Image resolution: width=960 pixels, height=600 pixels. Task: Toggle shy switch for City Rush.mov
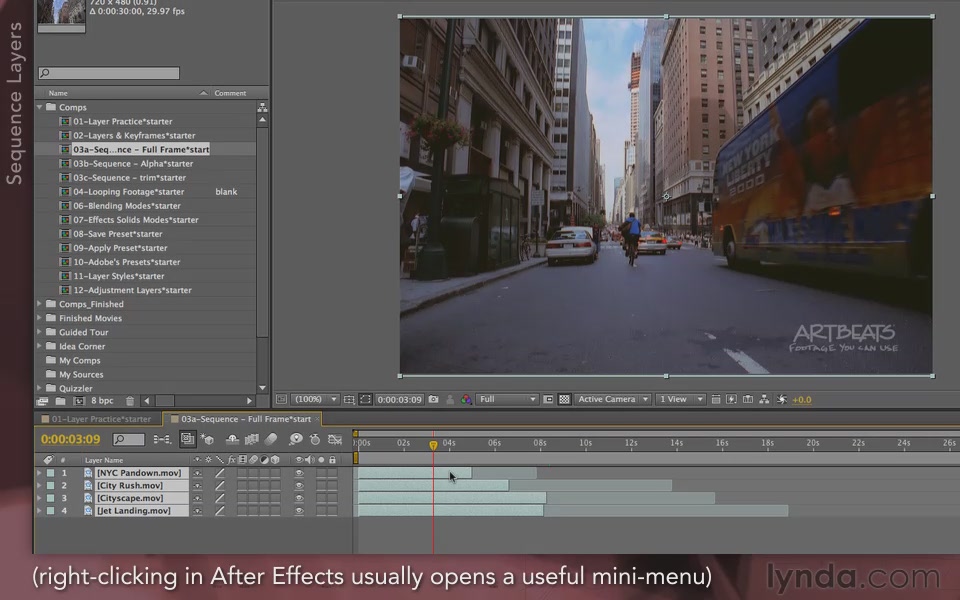197,486
